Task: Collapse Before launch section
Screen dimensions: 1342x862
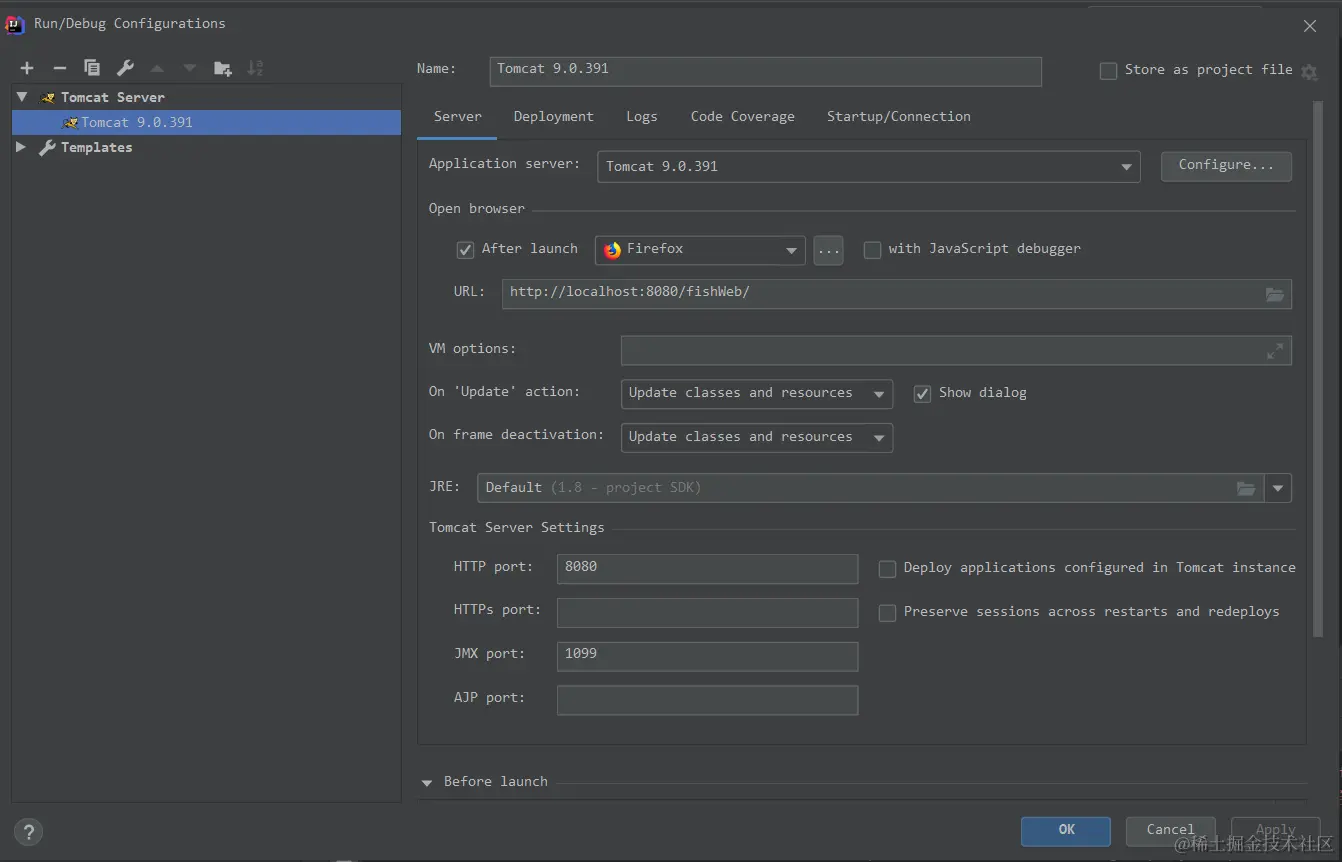Action: (x=427, y=783)
